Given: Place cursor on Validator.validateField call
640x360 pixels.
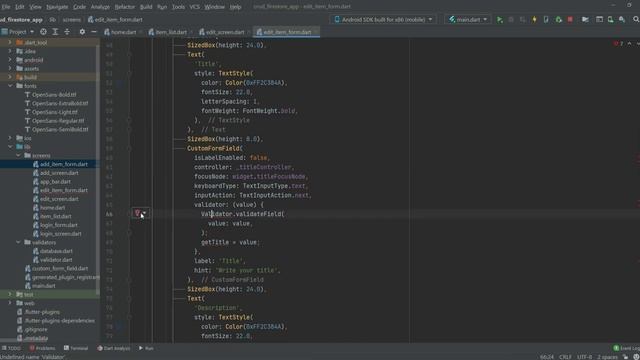Looking at the screenshot, I should 242,214.
